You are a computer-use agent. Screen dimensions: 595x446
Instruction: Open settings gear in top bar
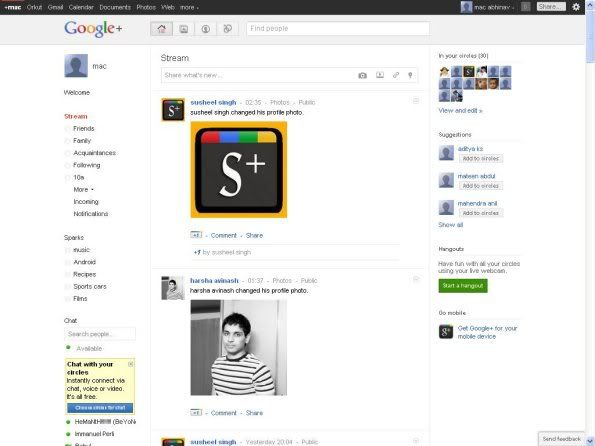click(x=576, y=7)
